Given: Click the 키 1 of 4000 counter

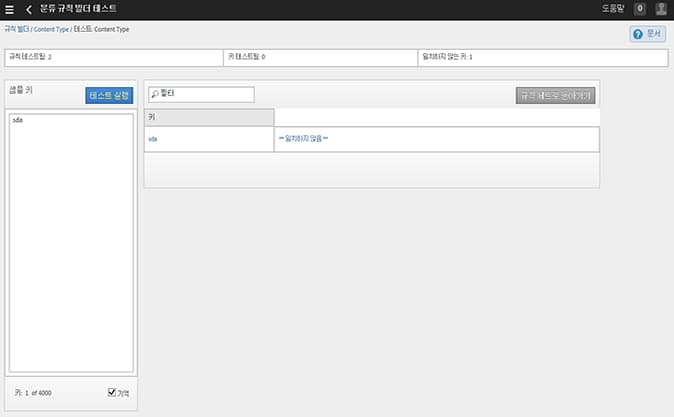Looking at the screenshot, I should (33, 392).
